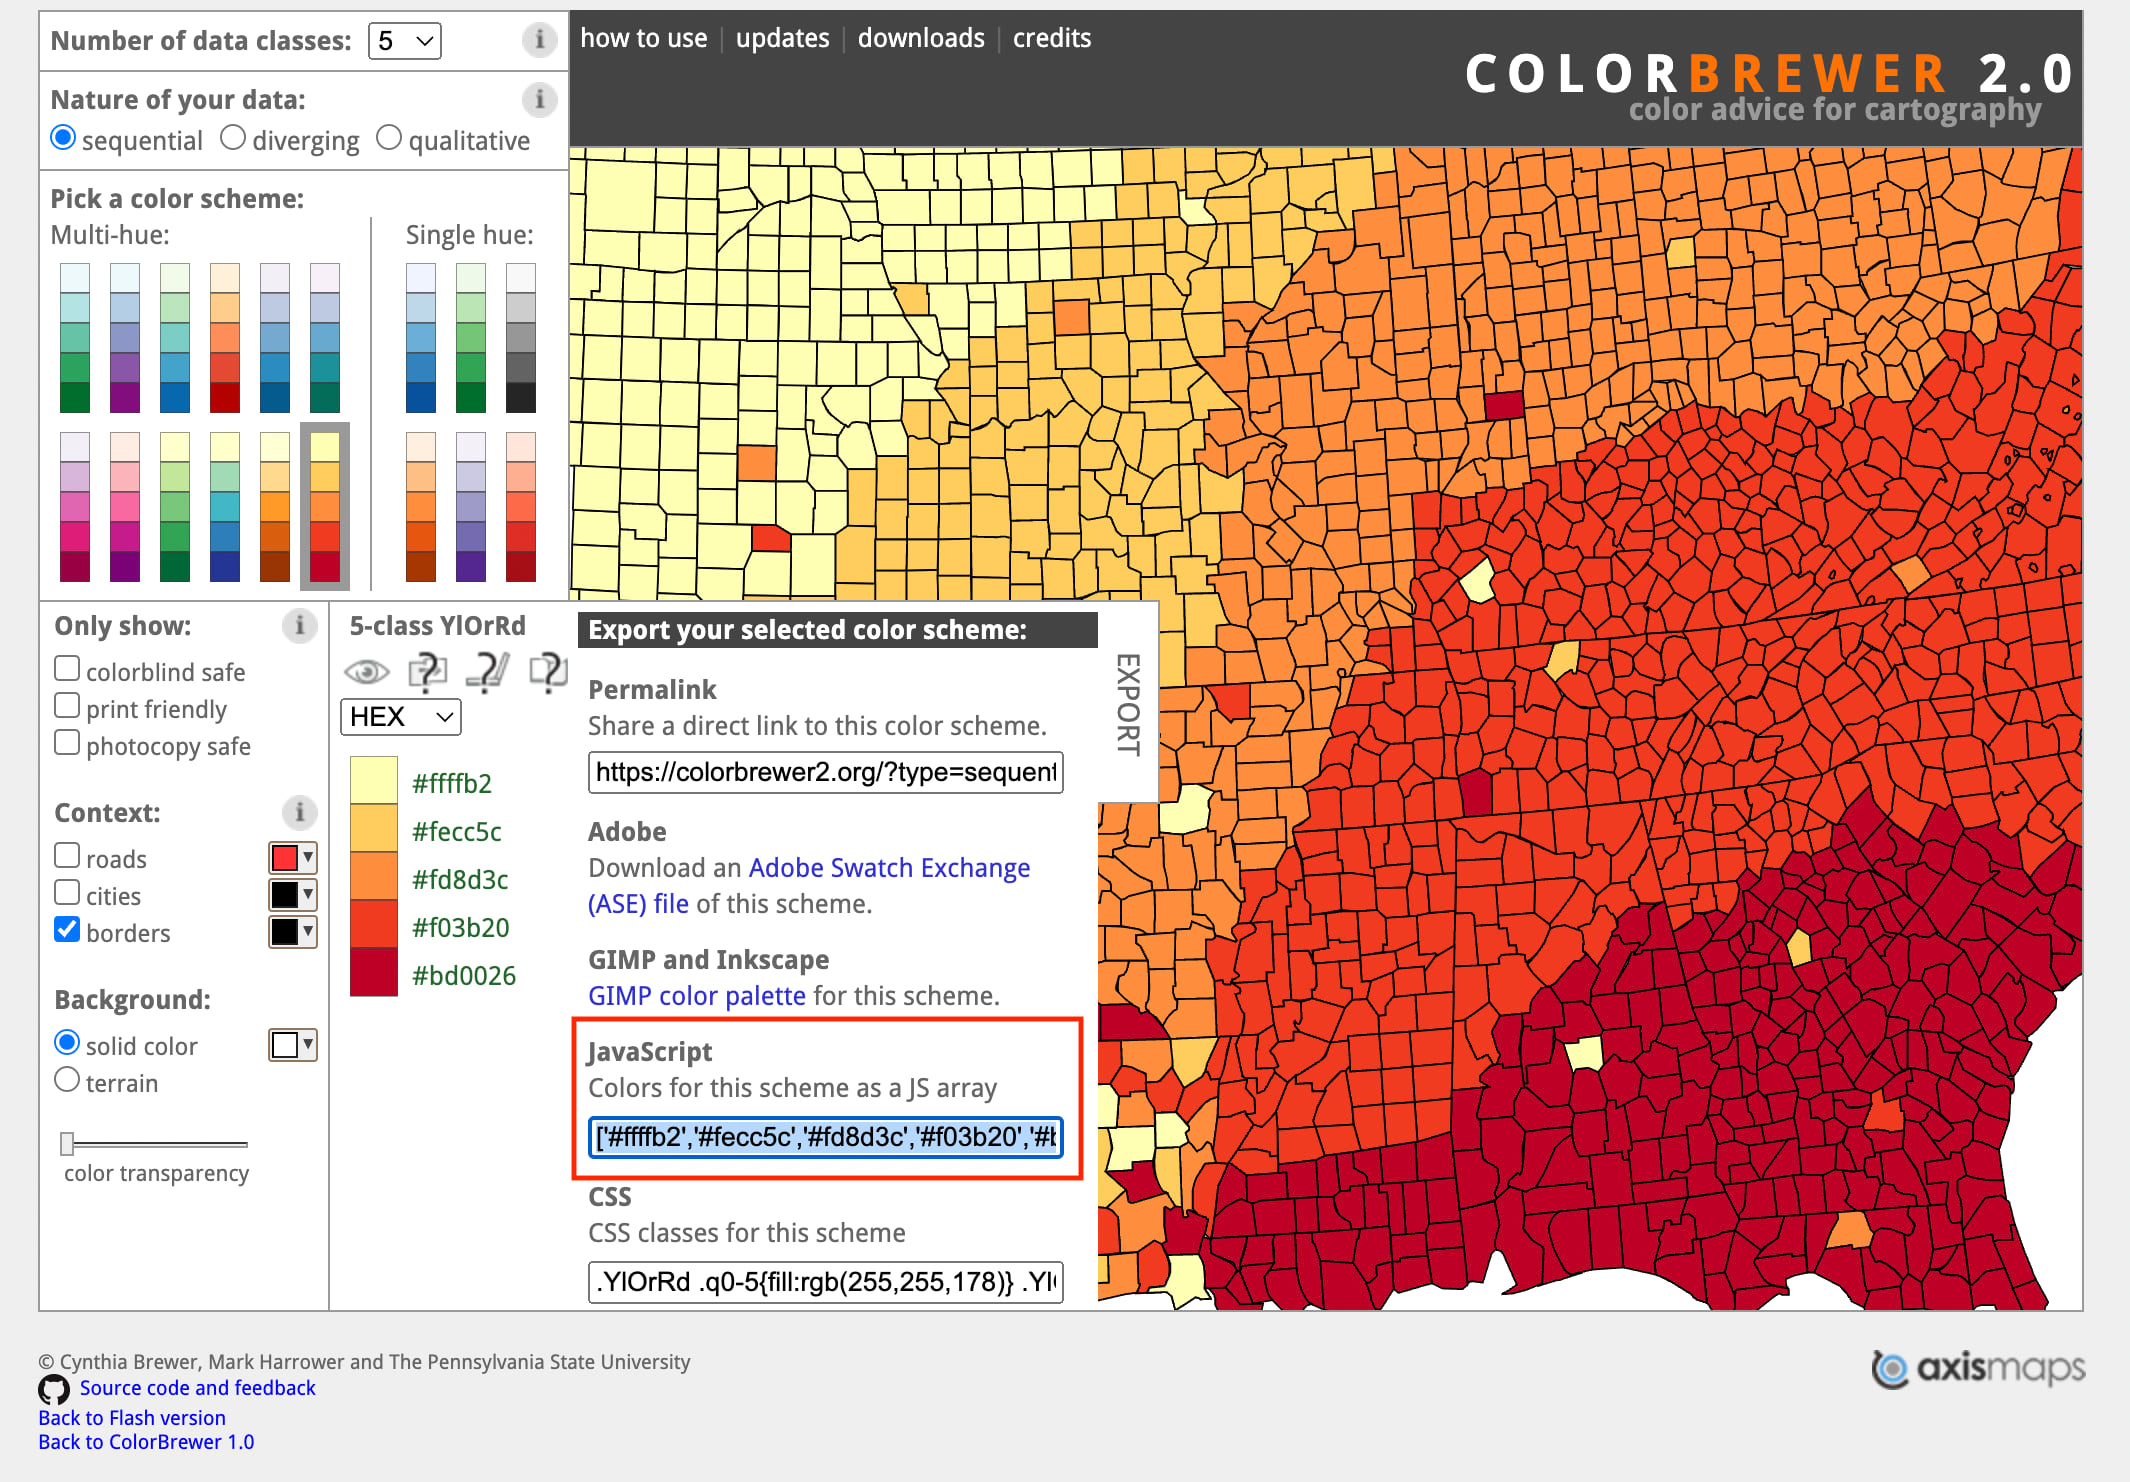2130x1482 pixels.
Task: Open the downloads menu item
Action: [920, 38]
